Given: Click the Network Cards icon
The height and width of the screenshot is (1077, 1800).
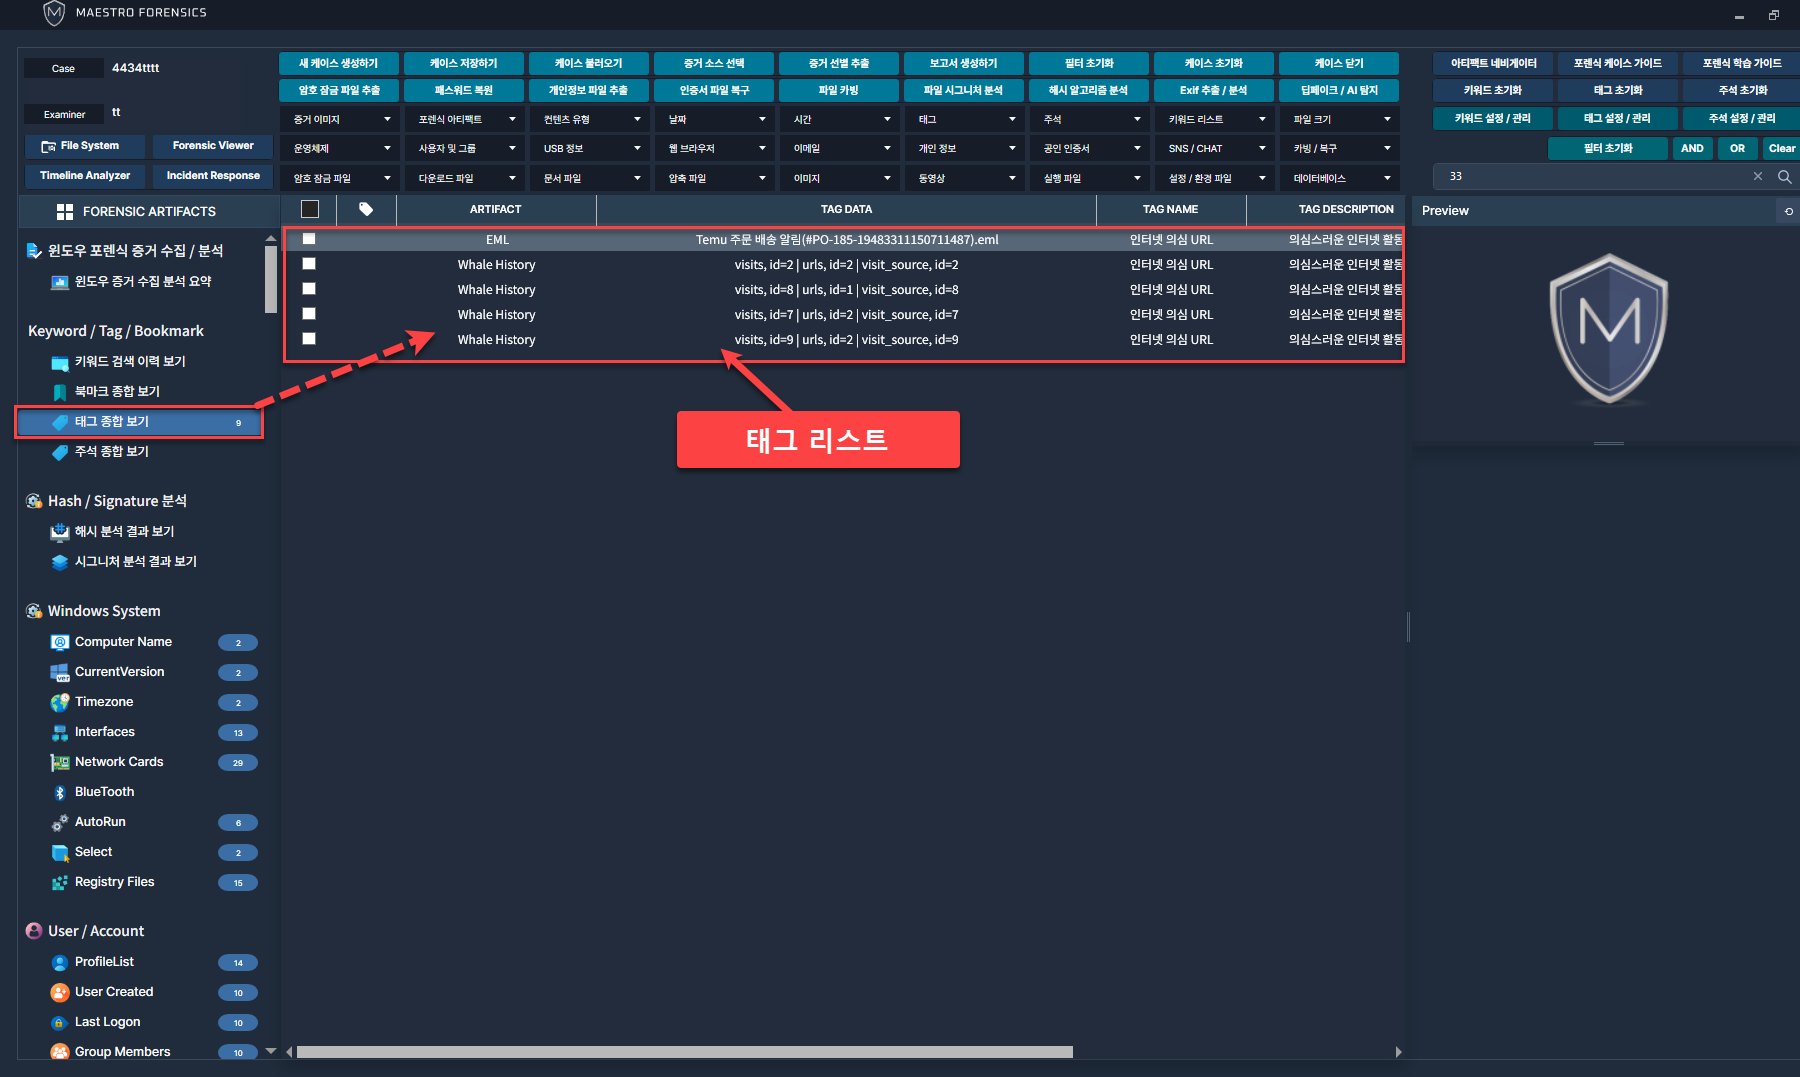Looking at the screenshot, I should tap(60, 762).
